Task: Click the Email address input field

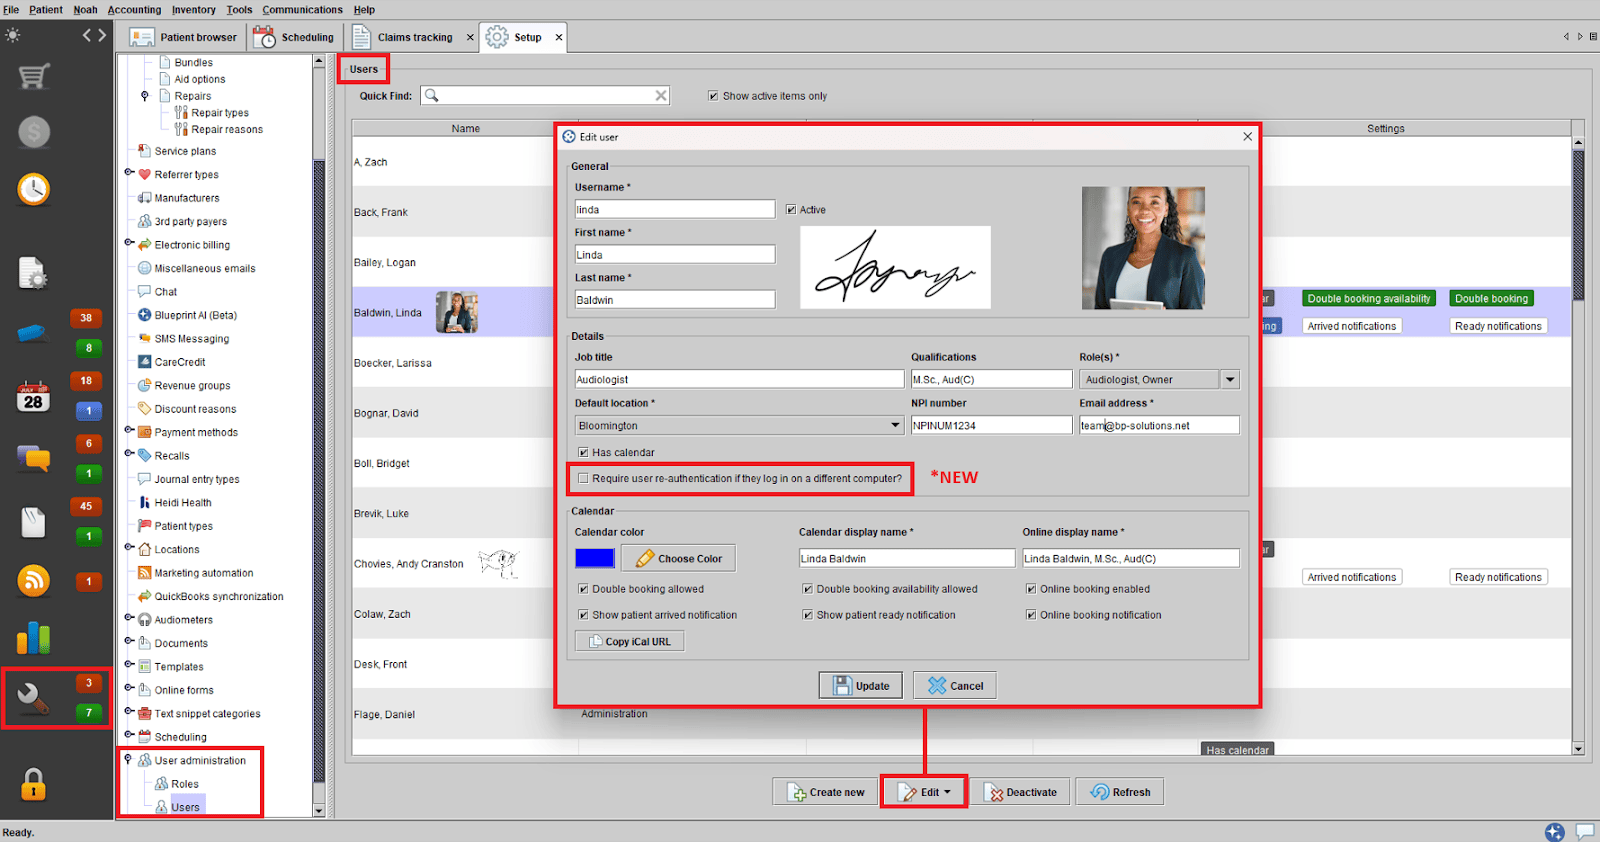Action: pos(1158,425)
